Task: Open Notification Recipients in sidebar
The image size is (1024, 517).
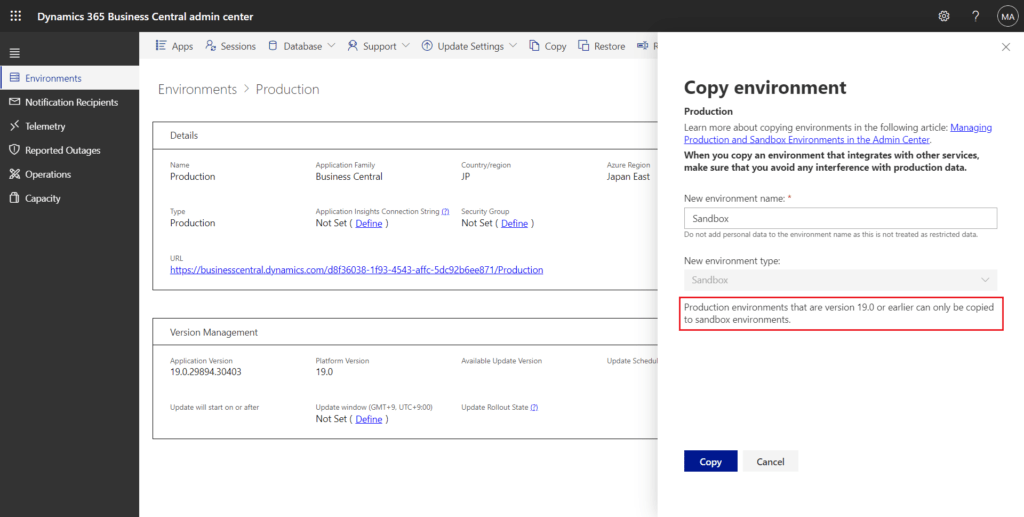Action: pyautogui.click(x=71, y=102)
